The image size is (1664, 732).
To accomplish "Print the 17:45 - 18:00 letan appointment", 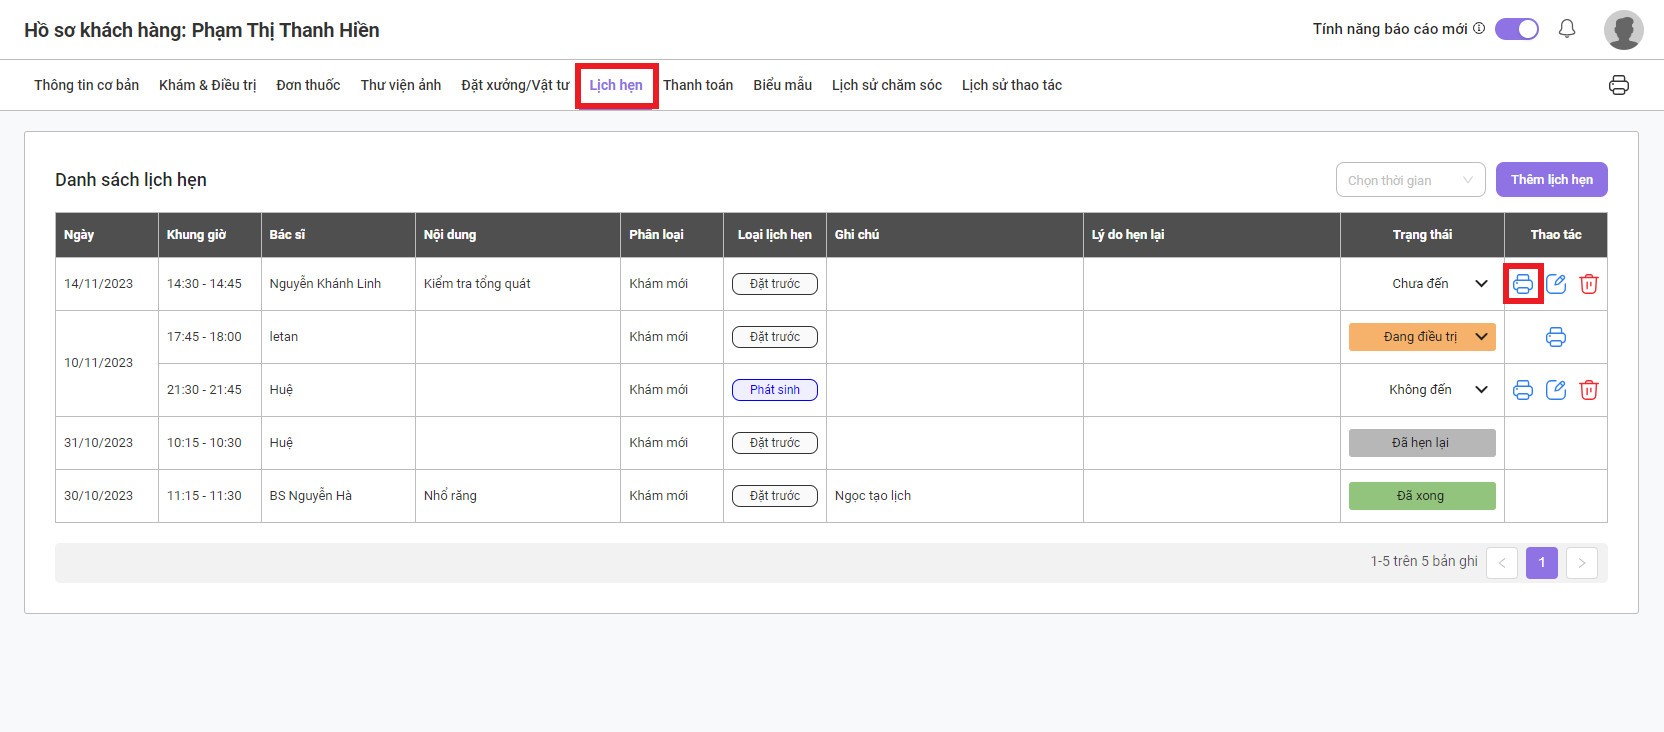I will [x=1555, y=337].
